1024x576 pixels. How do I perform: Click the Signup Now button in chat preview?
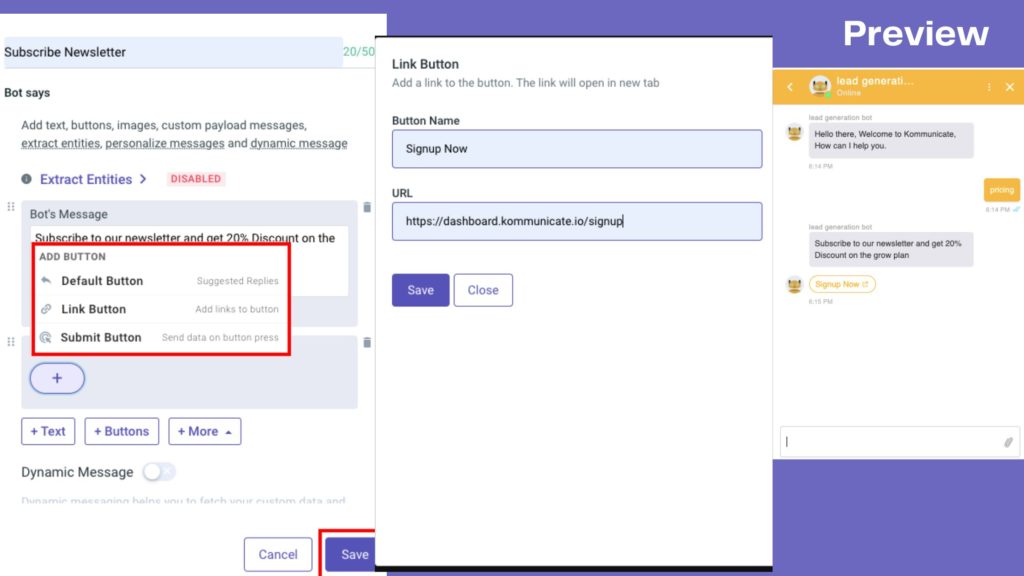point(842,284)
